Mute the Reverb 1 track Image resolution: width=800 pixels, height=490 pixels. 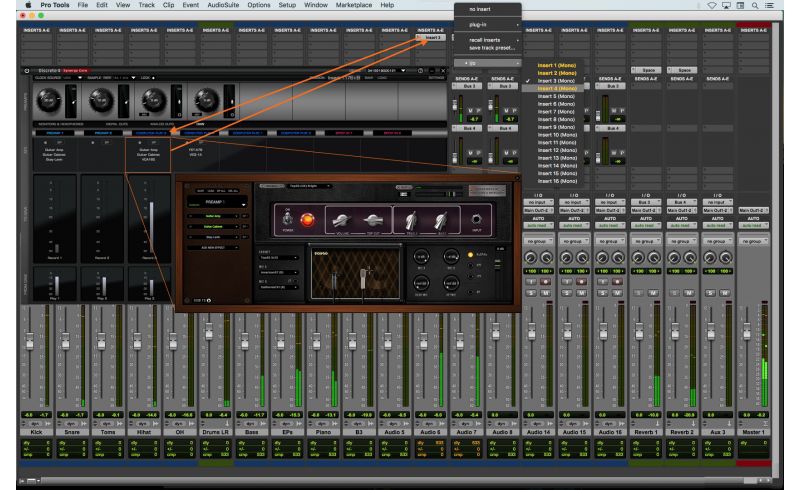(x=653, y=293)
